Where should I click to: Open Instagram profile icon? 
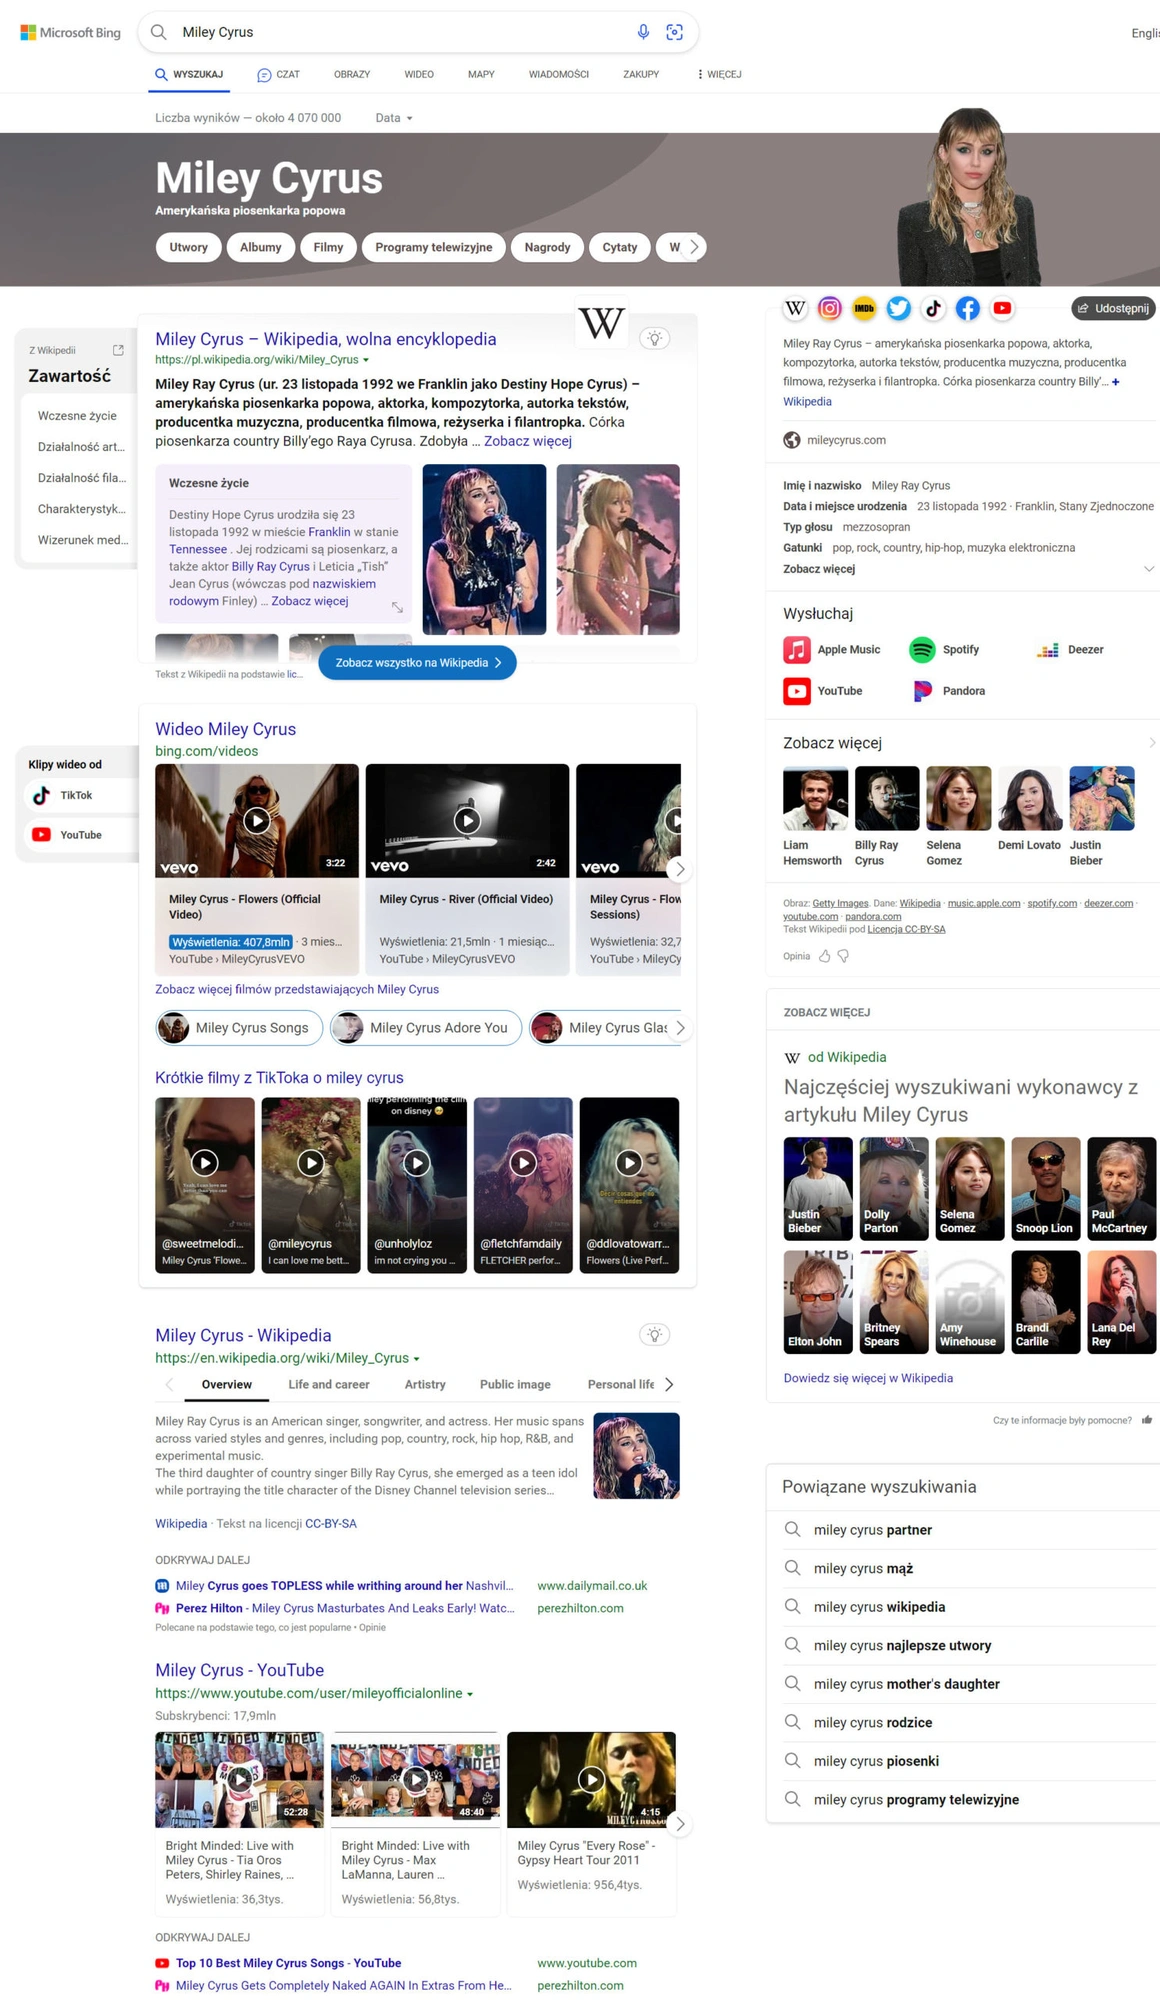(830, 308)
